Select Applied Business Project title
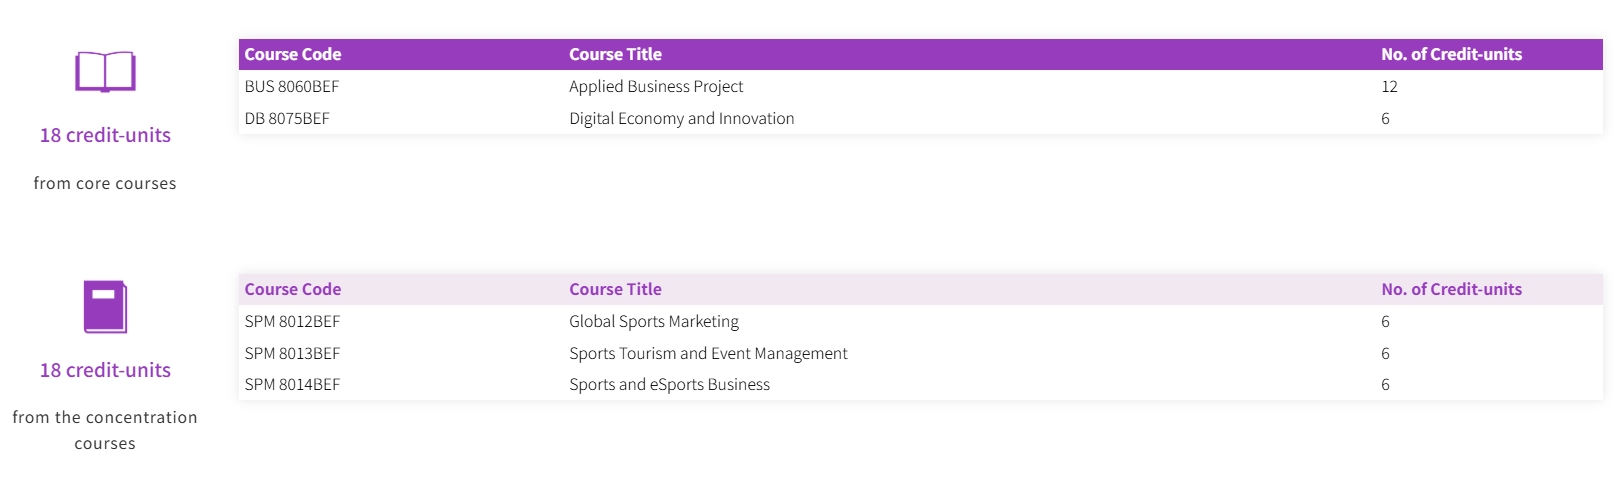This screenshot has width=1624, height=477. point(656,87)
